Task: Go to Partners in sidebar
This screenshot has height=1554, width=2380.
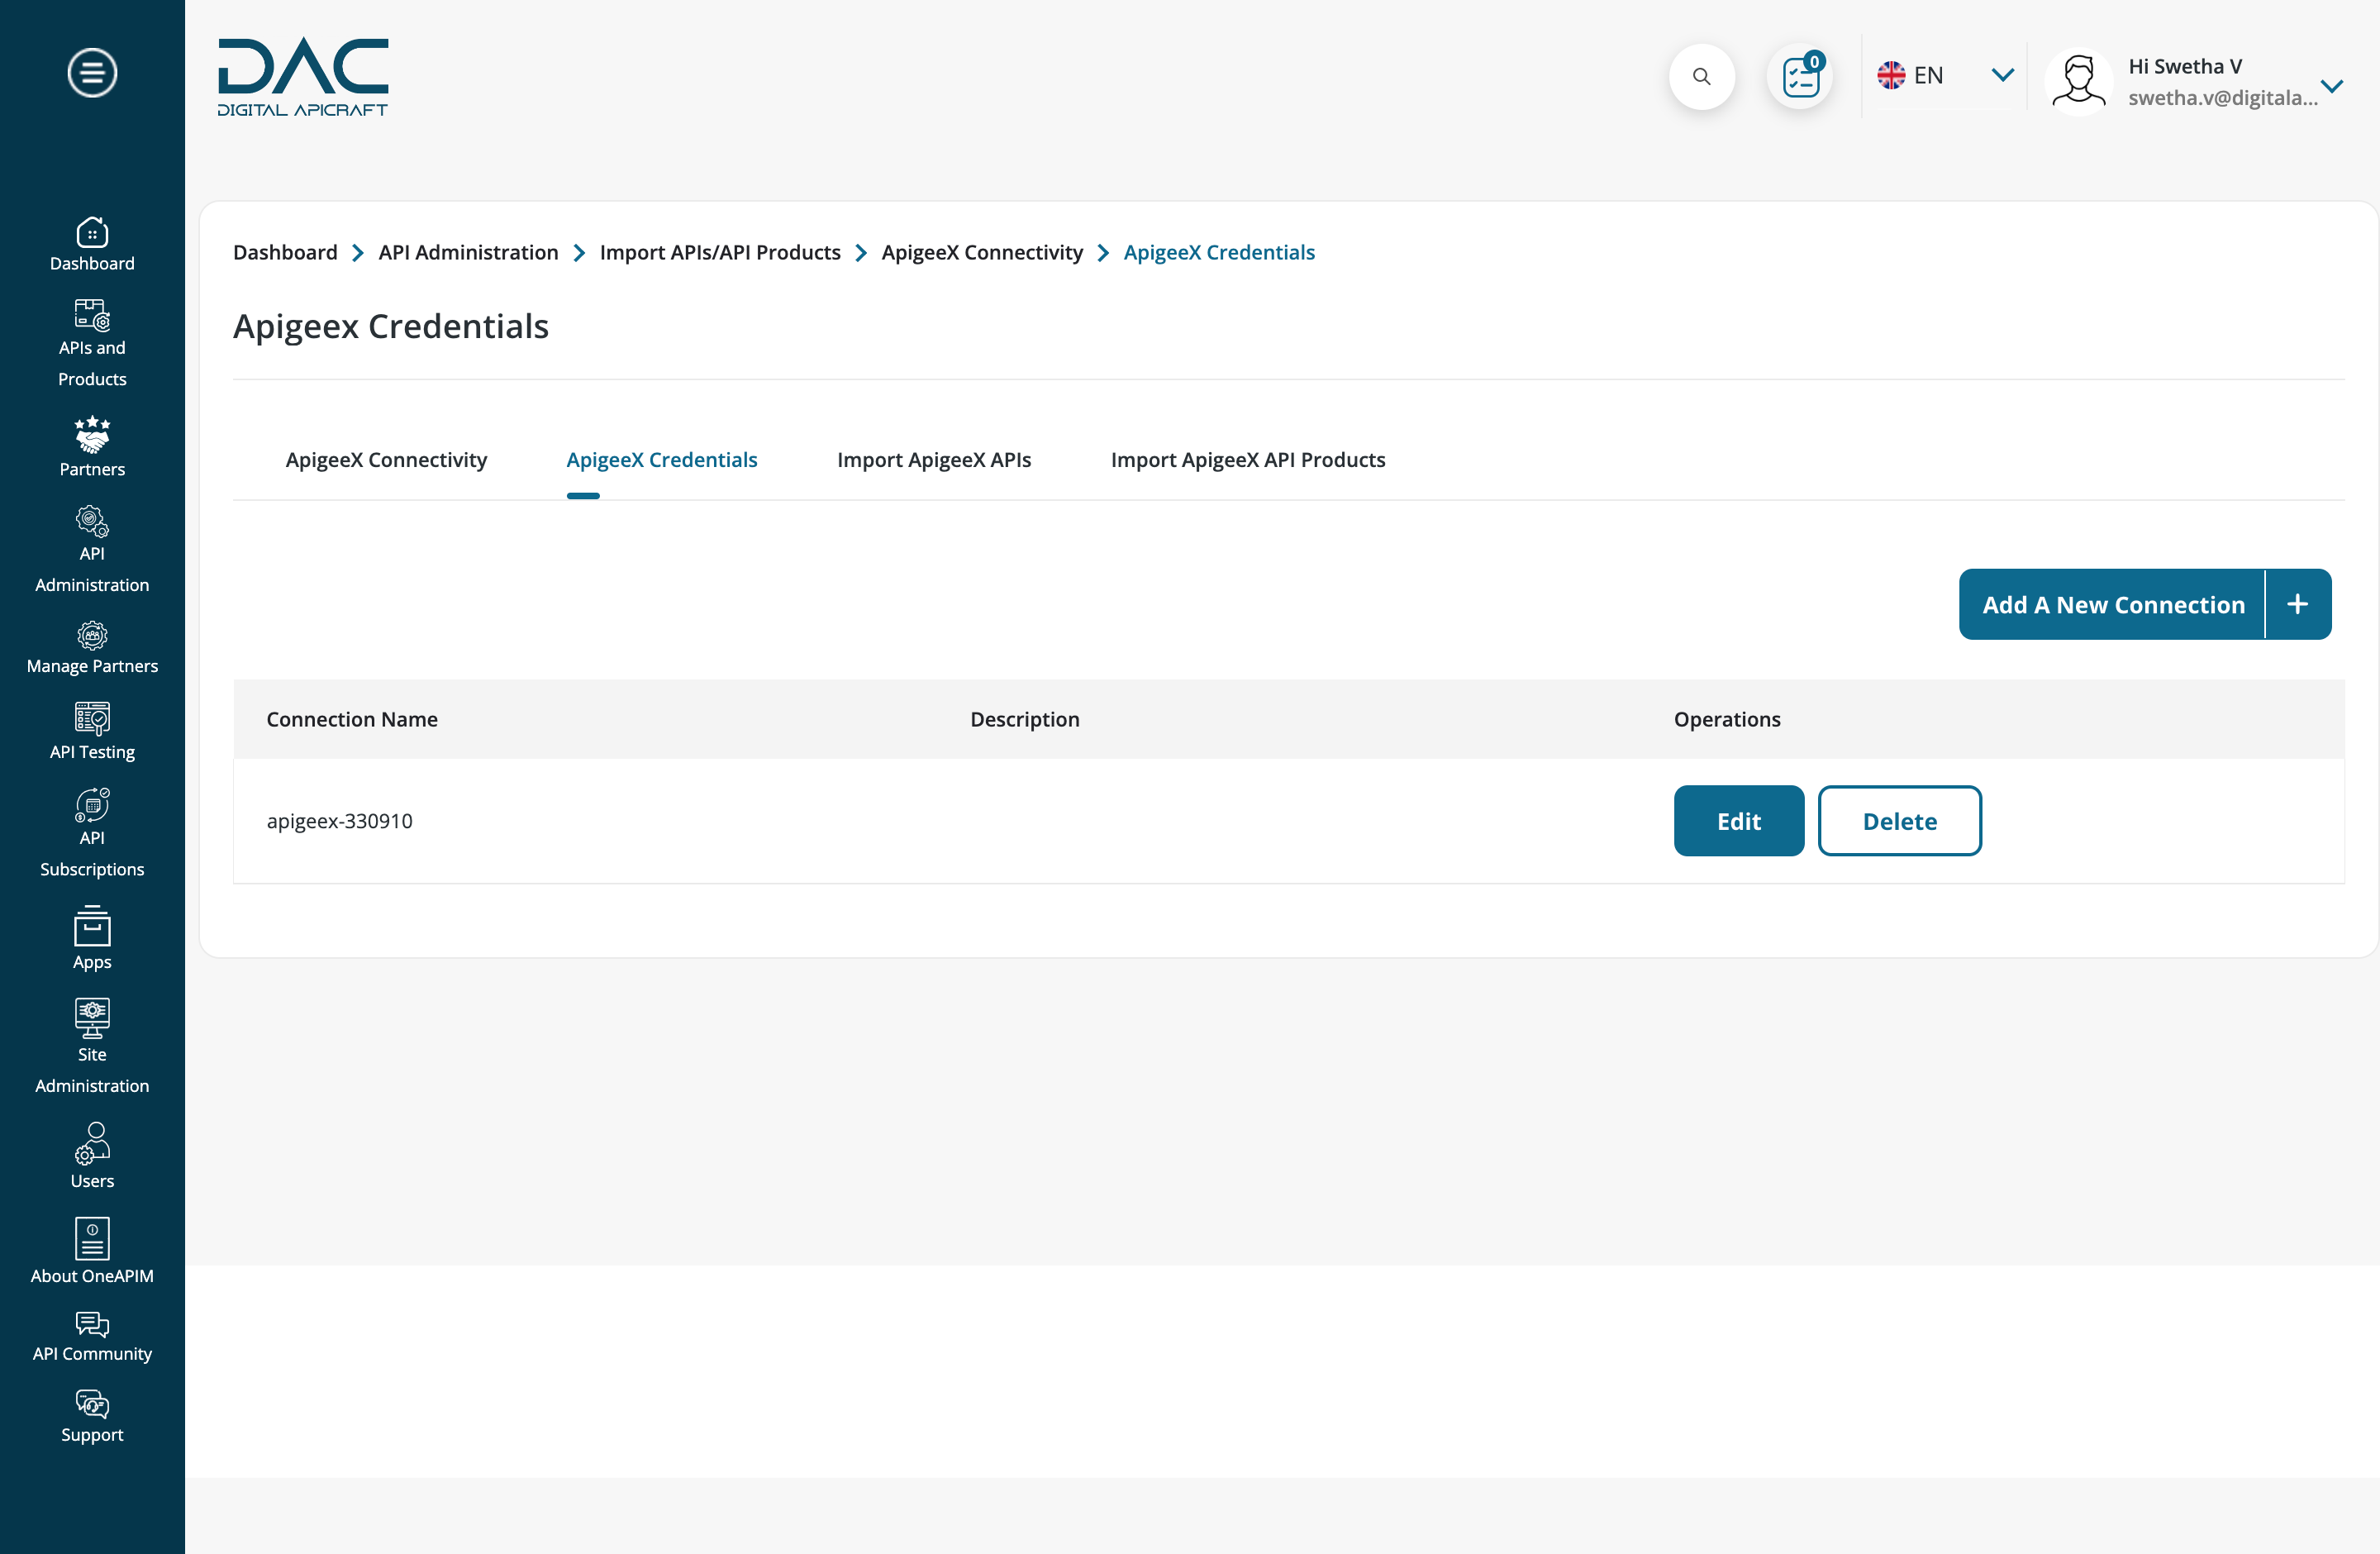Action: [92, 447]
